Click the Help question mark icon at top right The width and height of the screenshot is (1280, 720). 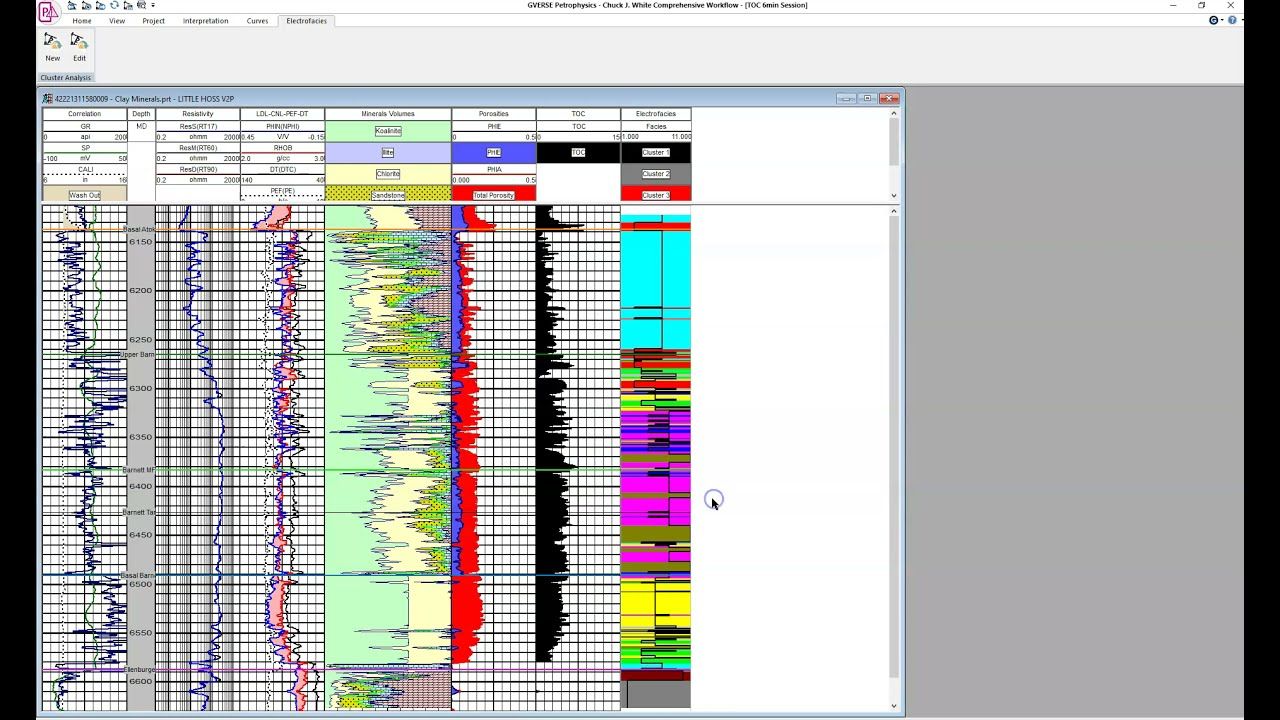coord(1230,20)
